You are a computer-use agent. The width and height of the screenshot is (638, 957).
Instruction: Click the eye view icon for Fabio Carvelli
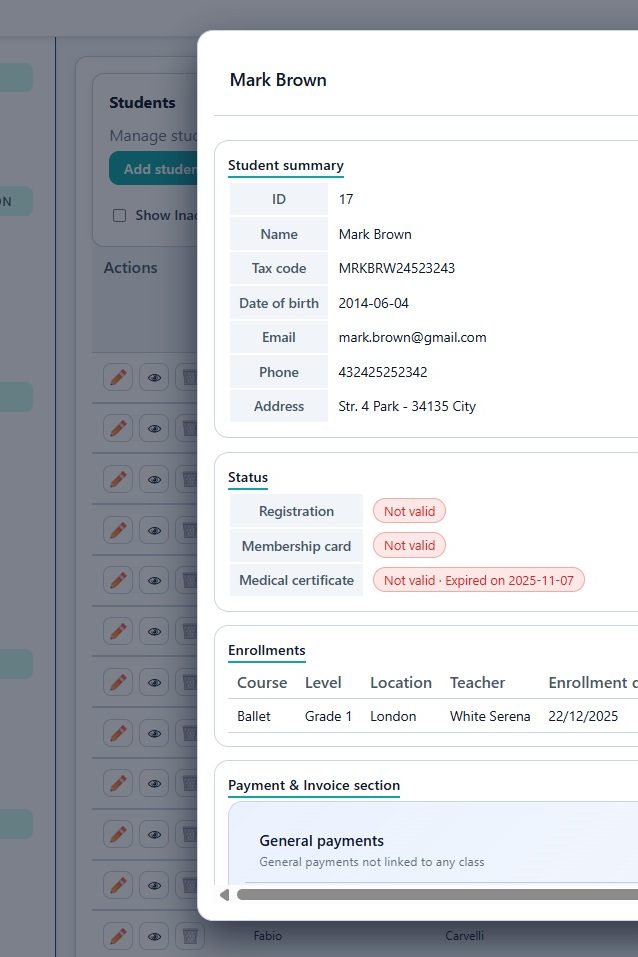[x=154, y=936]
